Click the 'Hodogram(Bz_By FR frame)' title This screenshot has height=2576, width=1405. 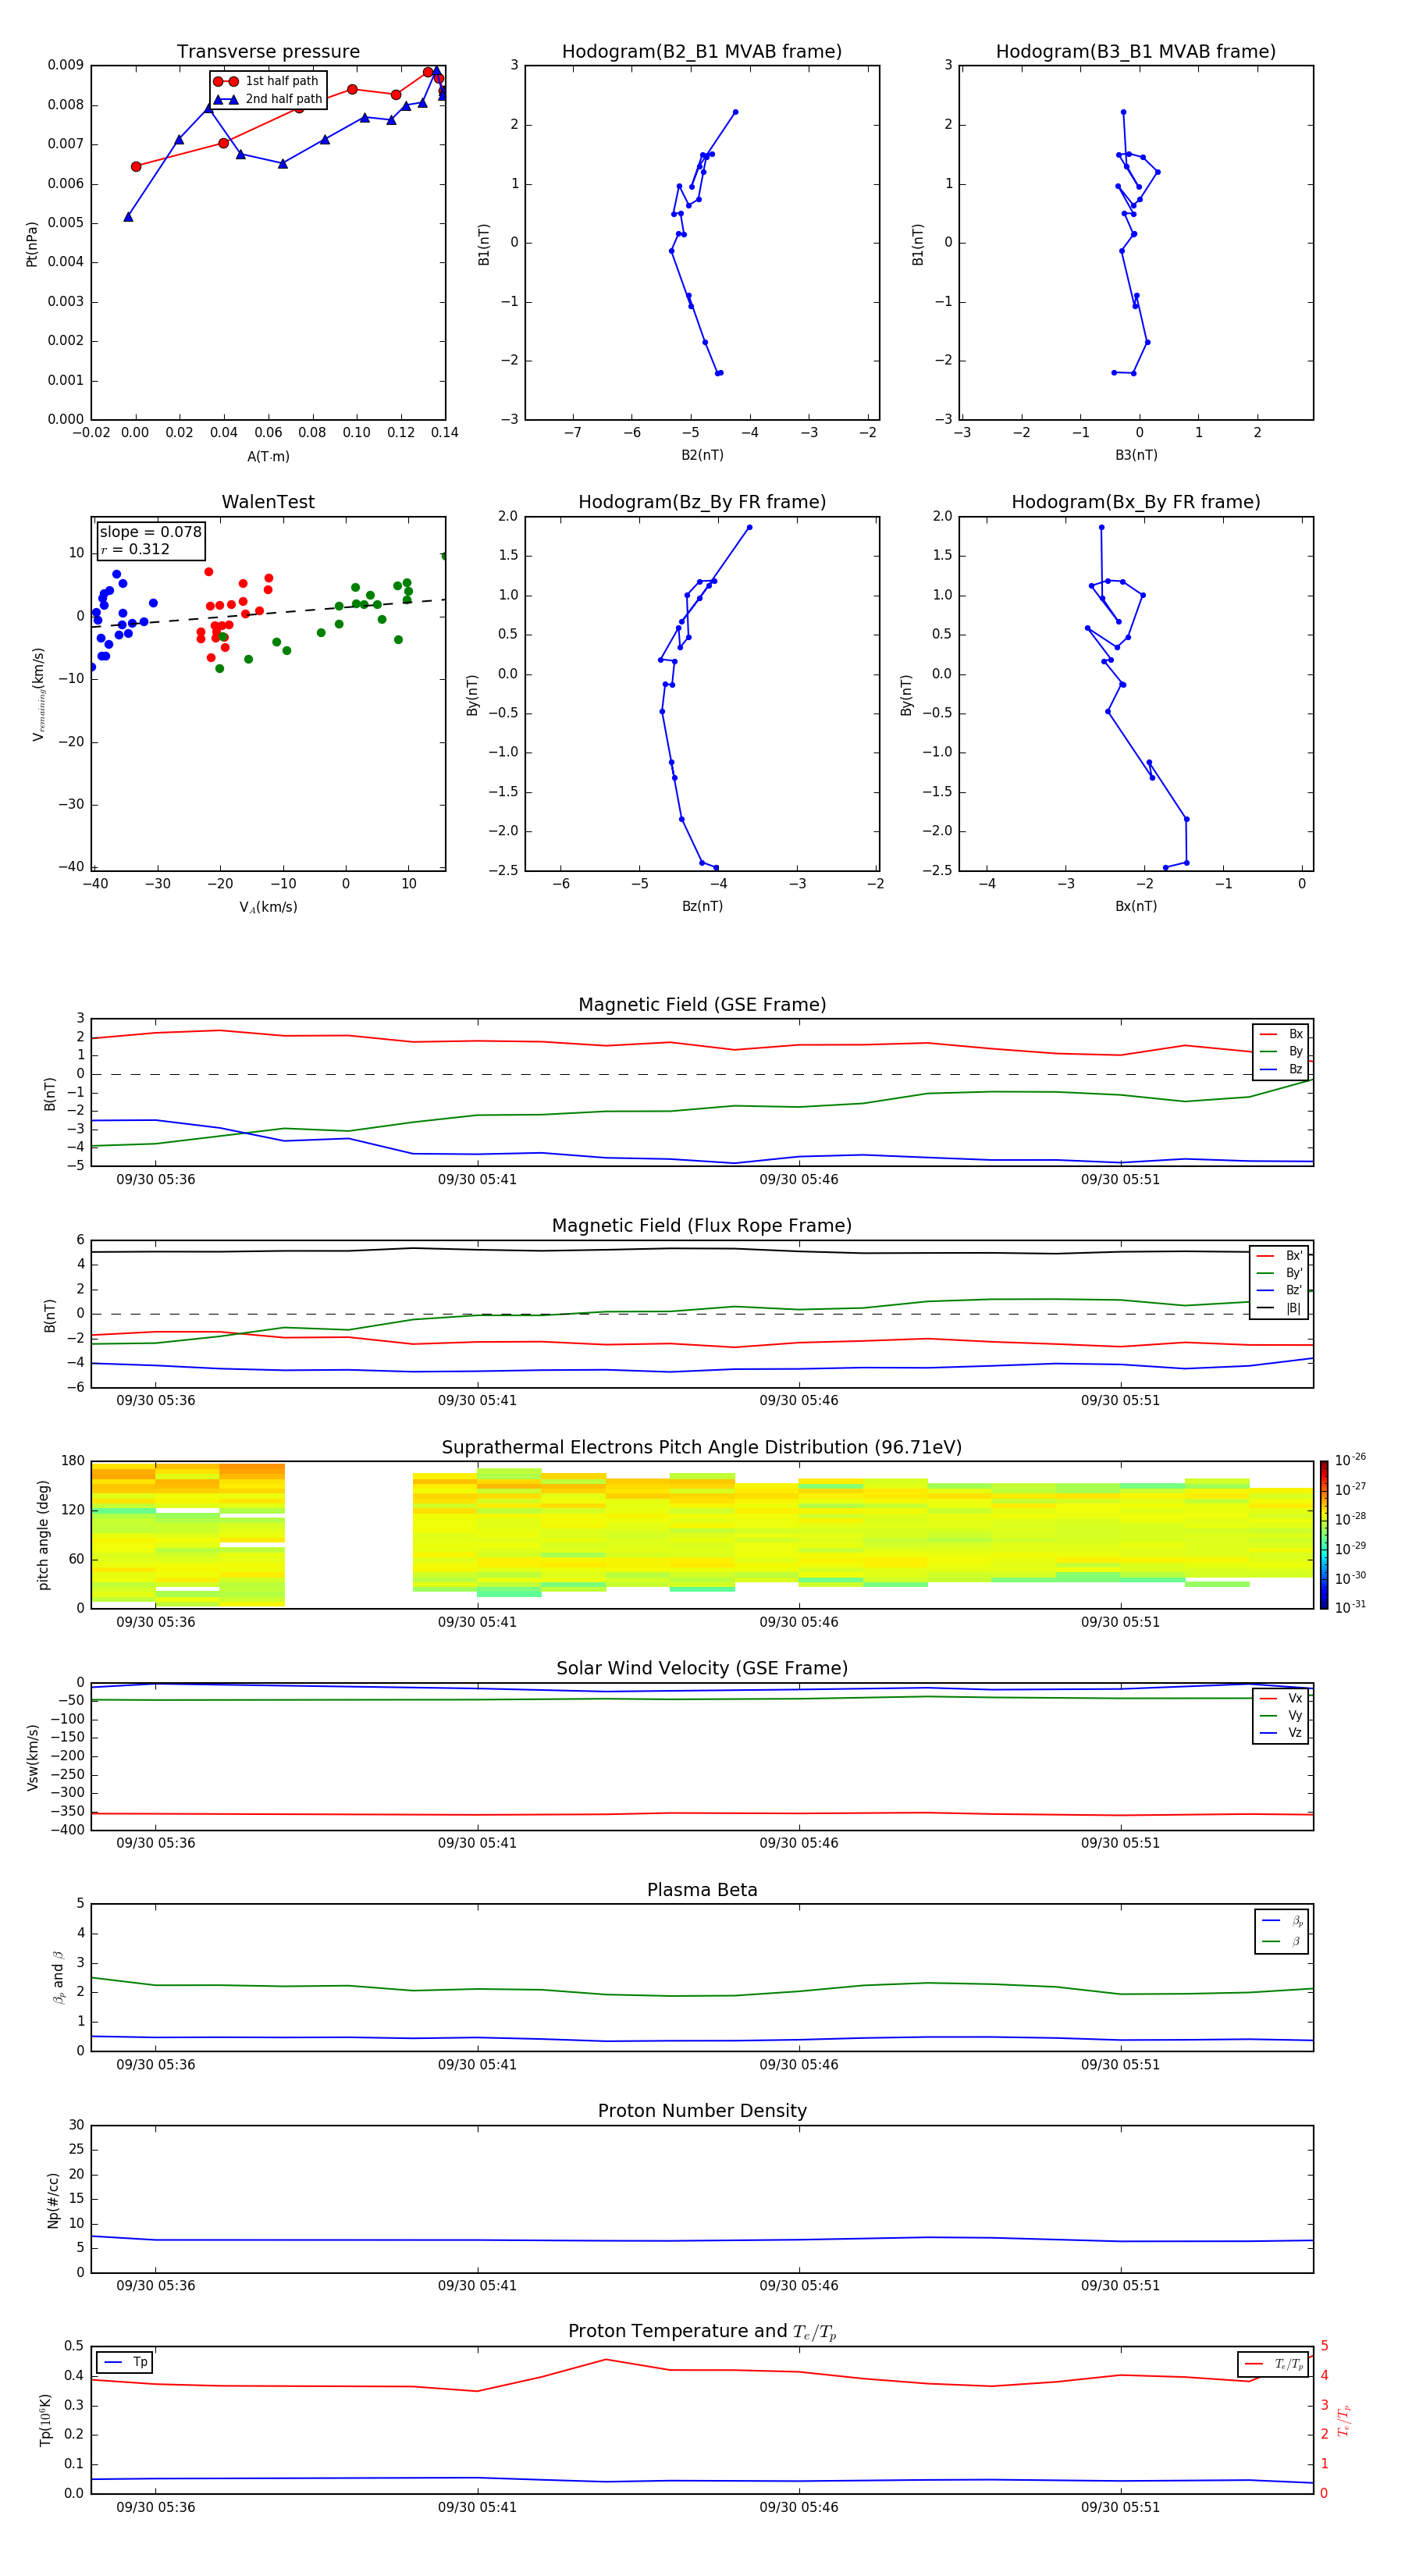coord(702,502)
